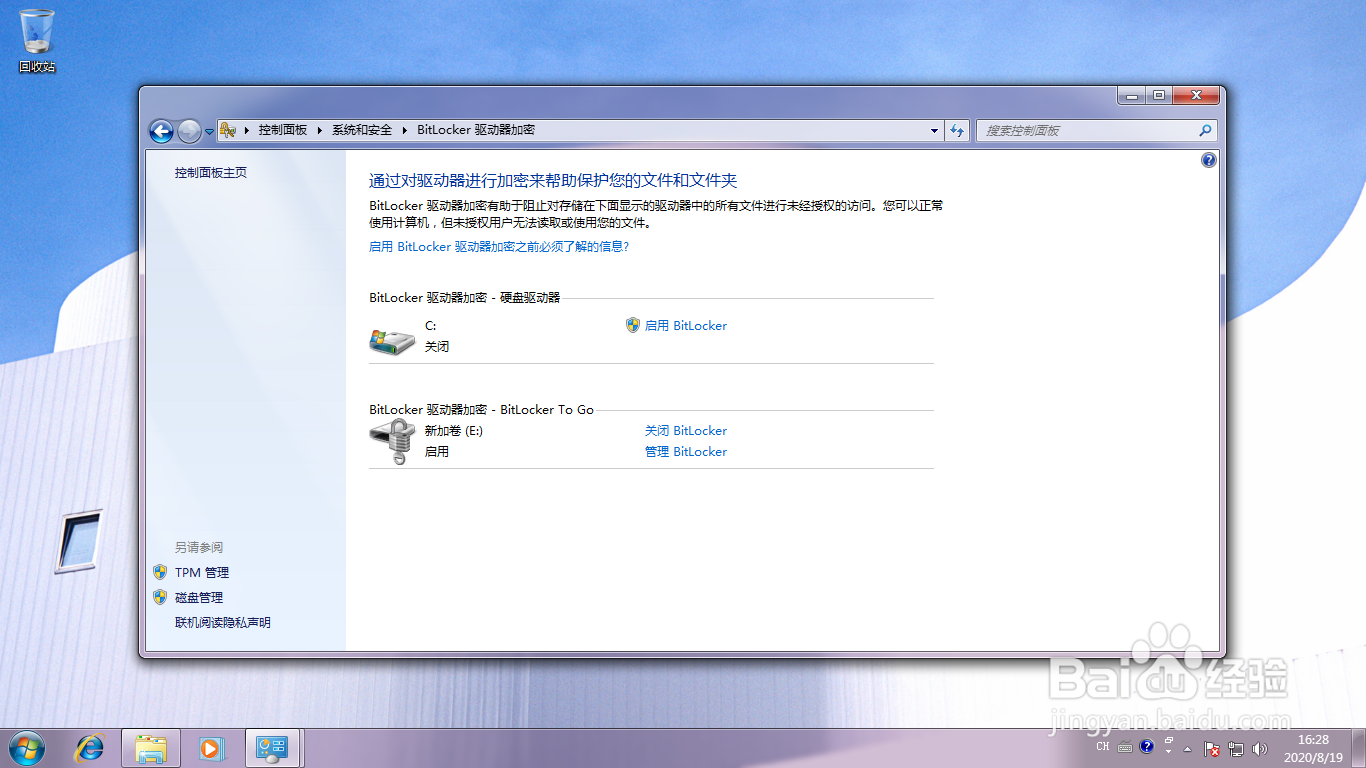Viewport: 1366px width, 768px height.
Task: Open the Windows Start orb
Action: pos(27,747)
